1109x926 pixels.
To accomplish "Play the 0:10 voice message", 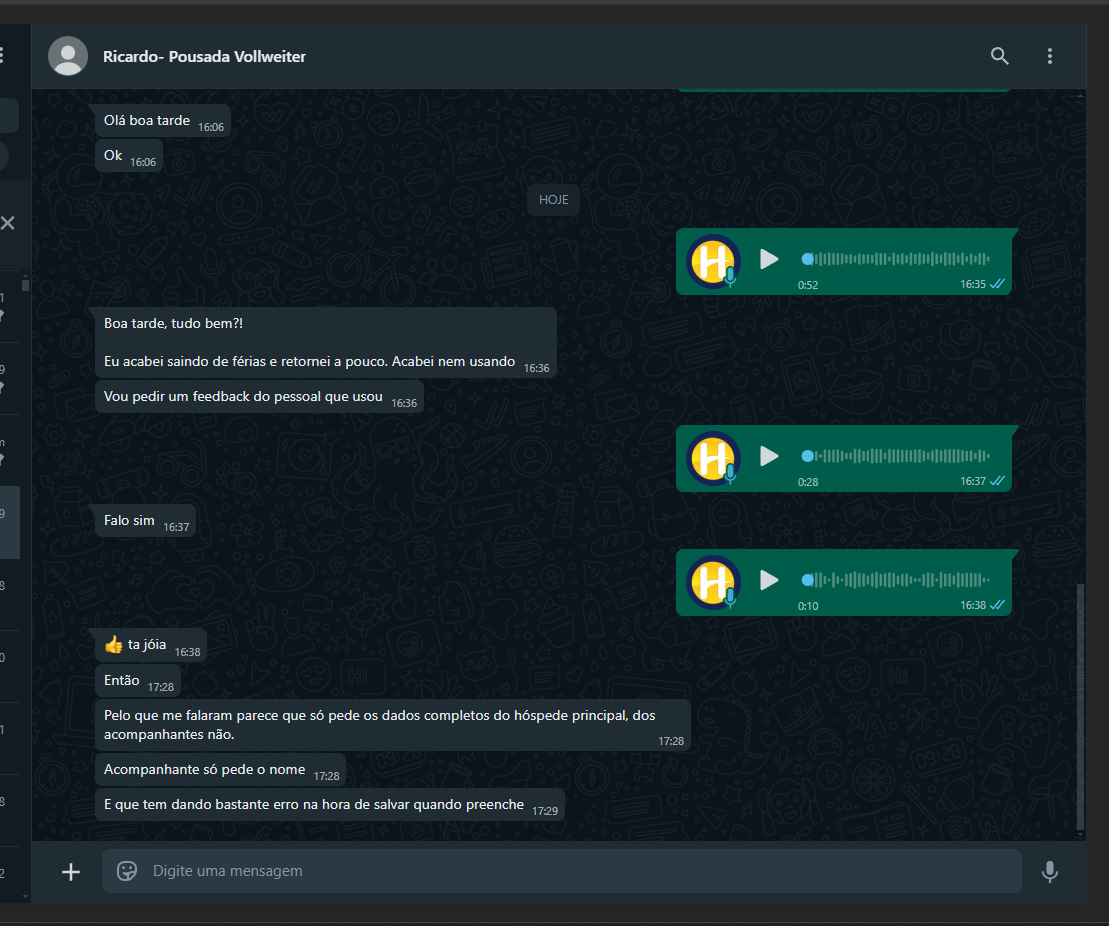I will (x=768, y=580).
